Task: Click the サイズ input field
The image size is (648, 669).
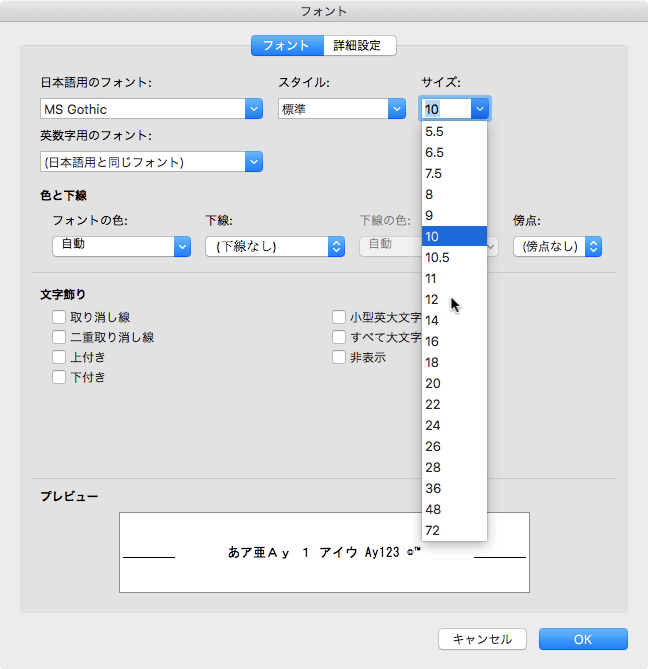Action: click(x=444, y=109)
